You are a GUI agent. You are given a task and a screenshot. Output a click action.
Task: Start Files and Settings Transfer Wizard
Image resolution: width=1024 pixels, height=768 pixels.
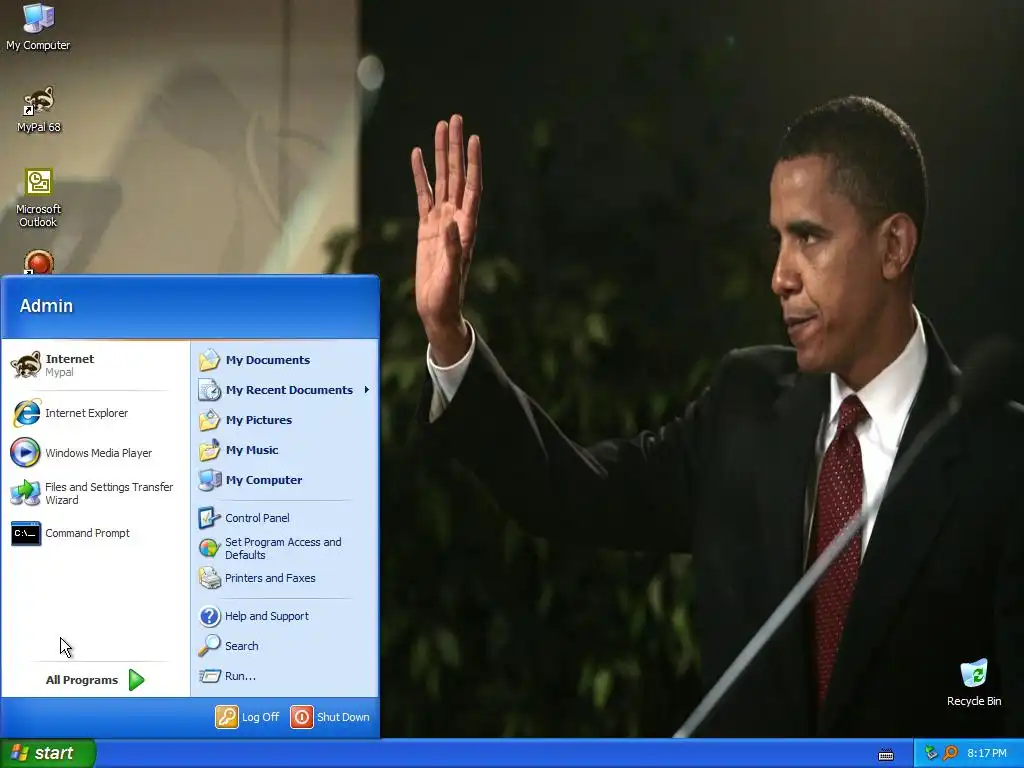point(90,494)
